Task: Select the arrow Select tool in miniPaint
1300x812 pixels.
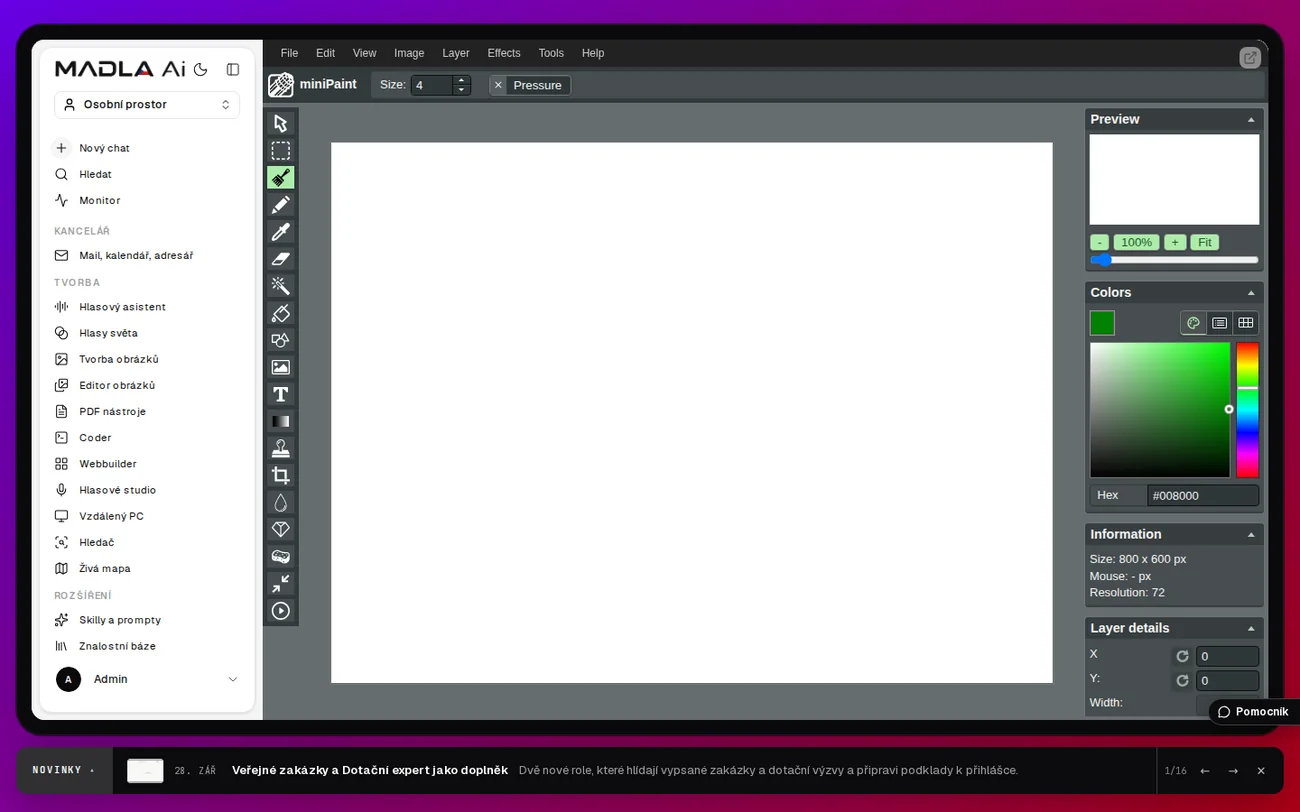Action: coord(281,123)
